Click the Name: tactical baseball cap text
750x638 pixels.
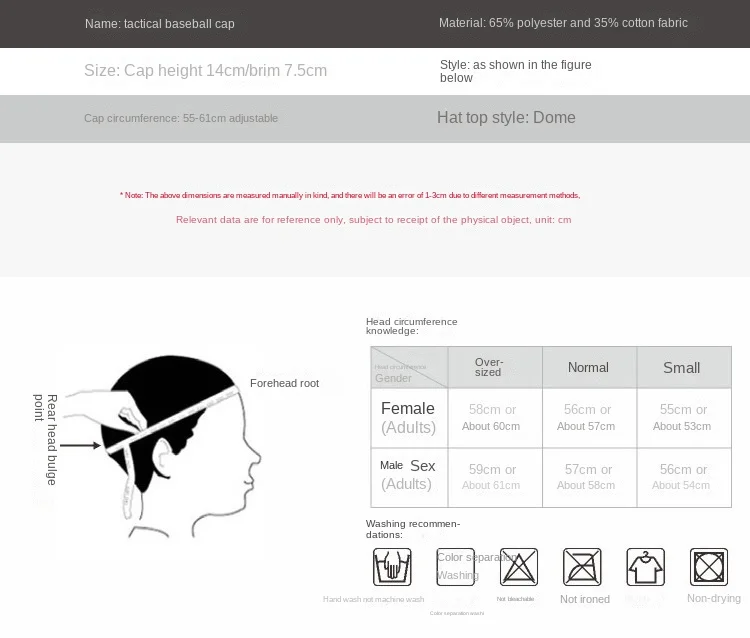pyautogui.click(x=160, y=23)
